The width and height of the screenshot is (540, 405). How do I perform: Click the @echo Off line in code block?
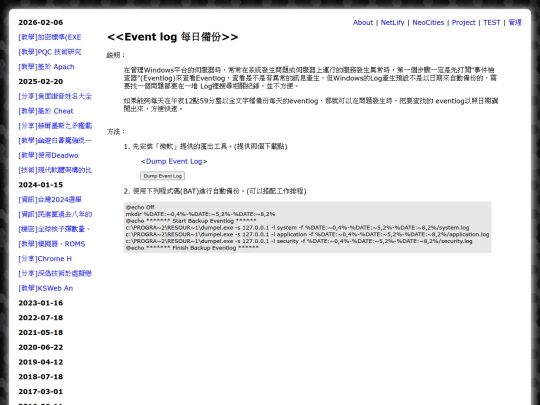click(140, 207)
